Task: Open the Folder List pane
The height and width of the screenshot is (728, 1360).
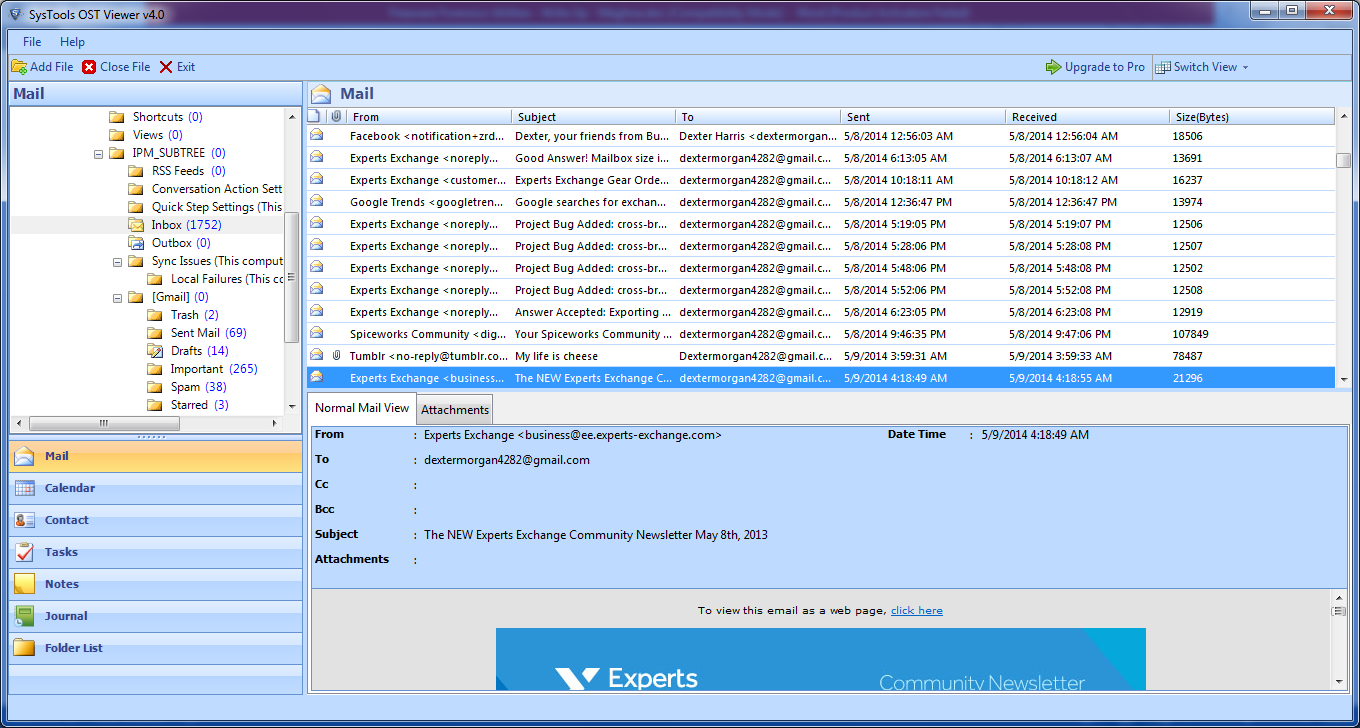Action: click(x=156, y=648)
